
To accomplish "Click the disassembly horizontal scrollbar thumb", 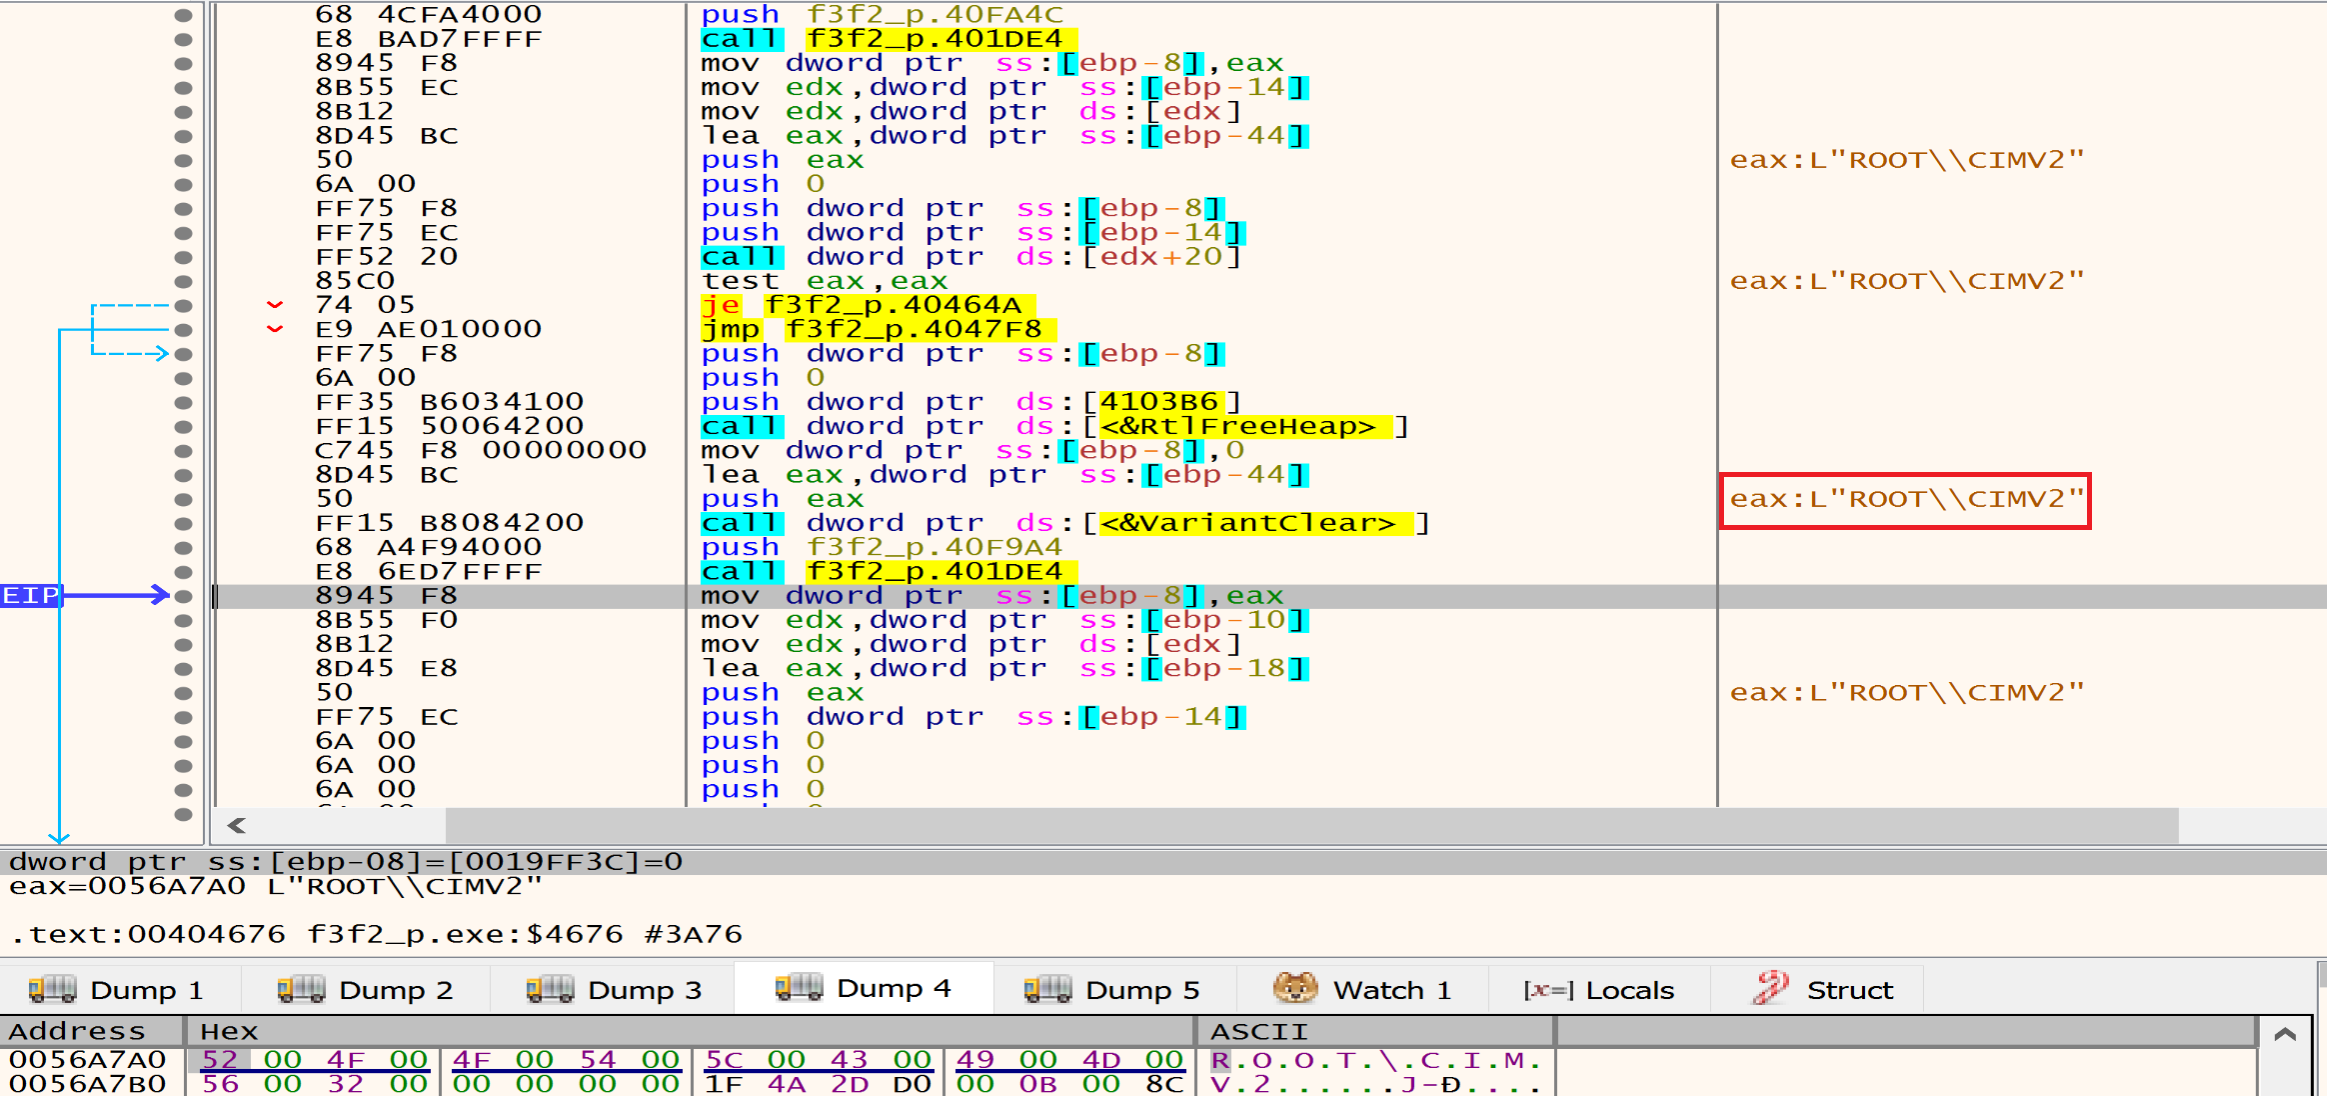I will click(x=1310, y=825).
